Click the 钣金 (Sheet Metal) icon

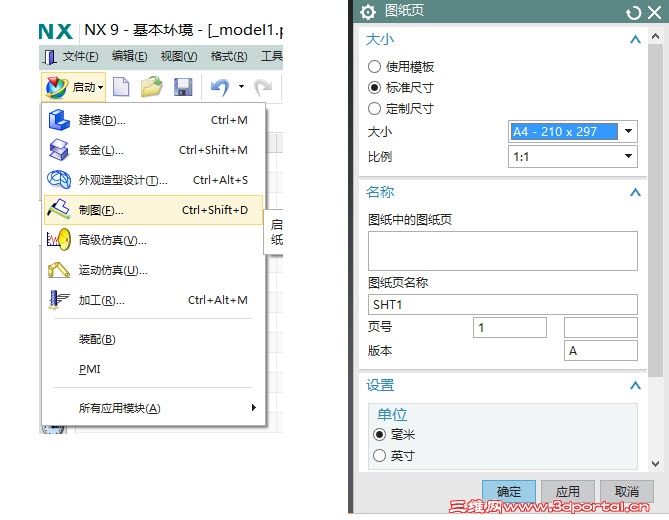point(59,150)
